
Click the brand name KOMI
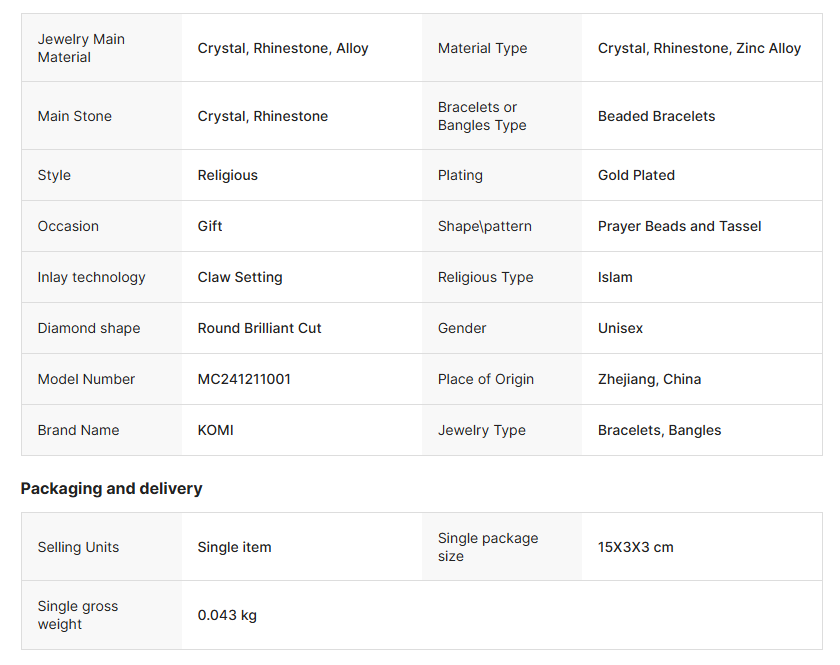coord(215,430)
